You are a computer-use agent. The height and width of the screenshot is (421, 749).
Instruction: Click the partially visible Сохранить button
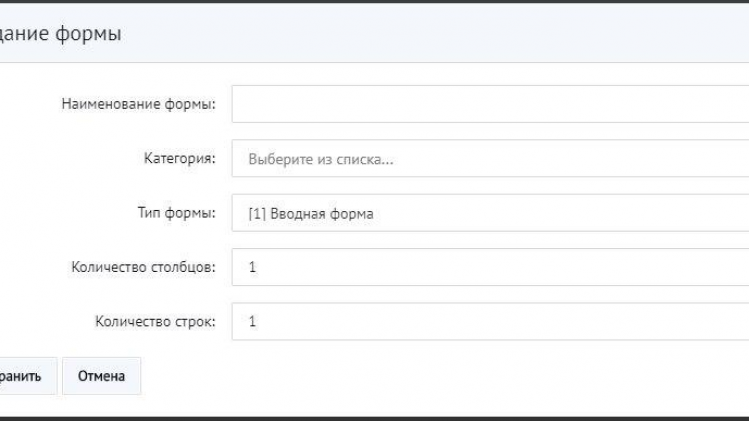click(x=26, y=376)
